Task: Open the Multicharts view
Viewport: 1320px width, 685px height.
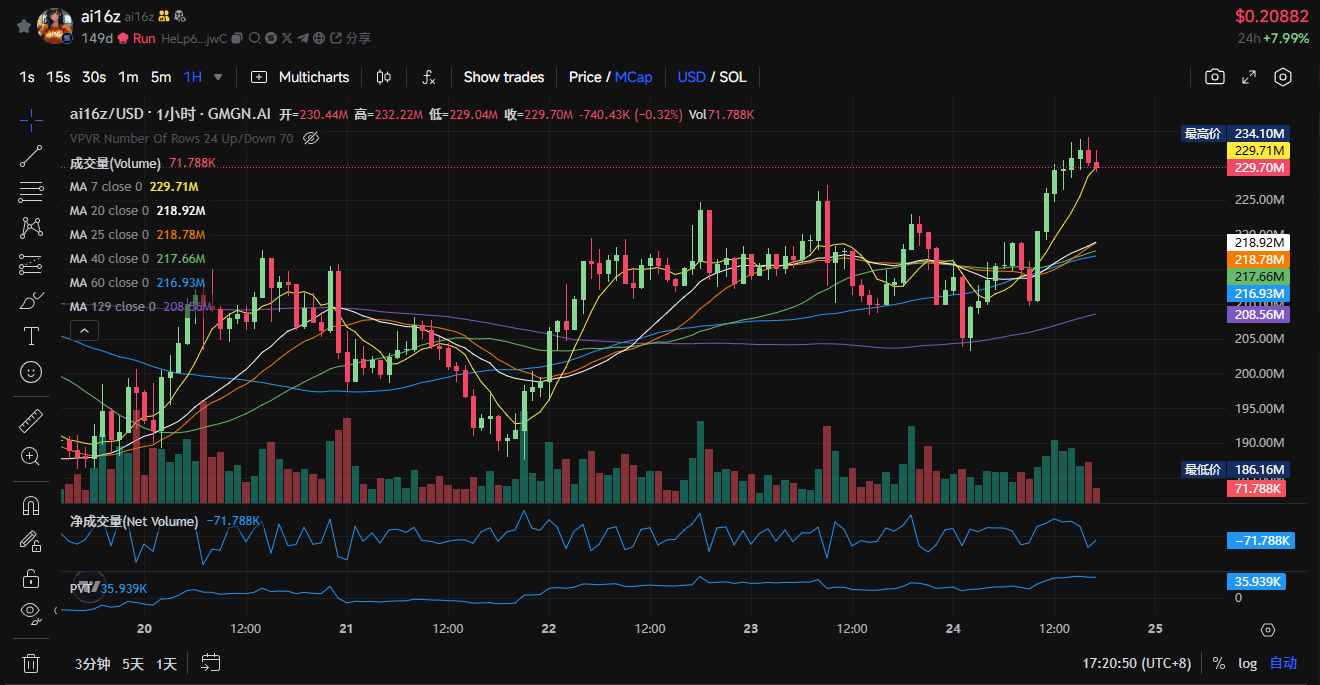Action: coord(300,77)
